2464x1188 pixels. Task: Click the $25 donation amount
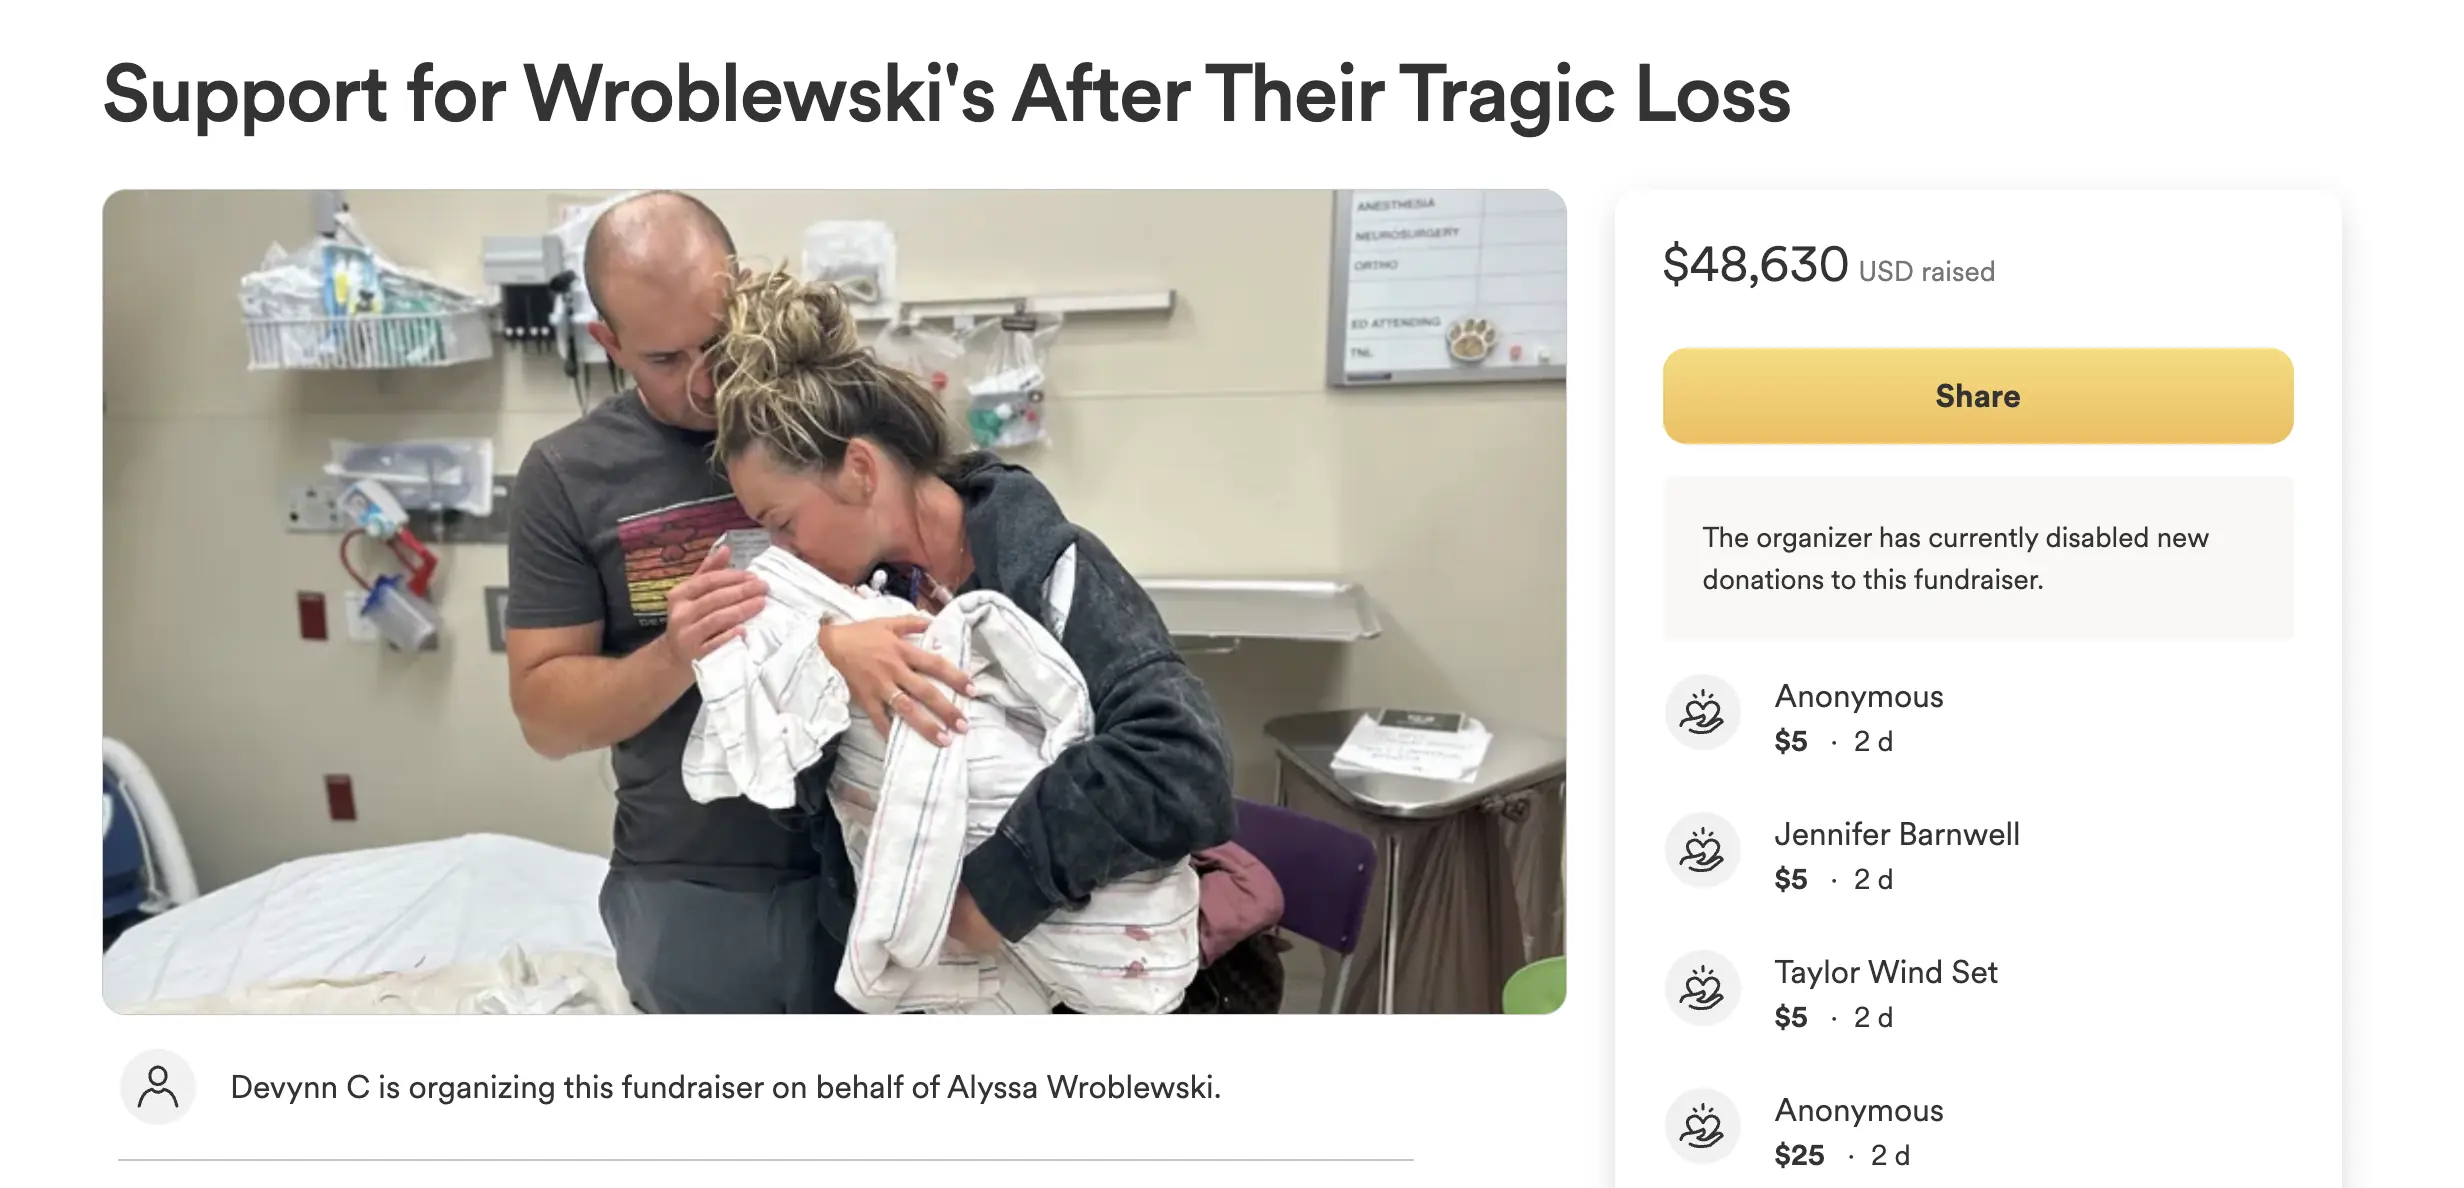[x=1798, y=1155]
